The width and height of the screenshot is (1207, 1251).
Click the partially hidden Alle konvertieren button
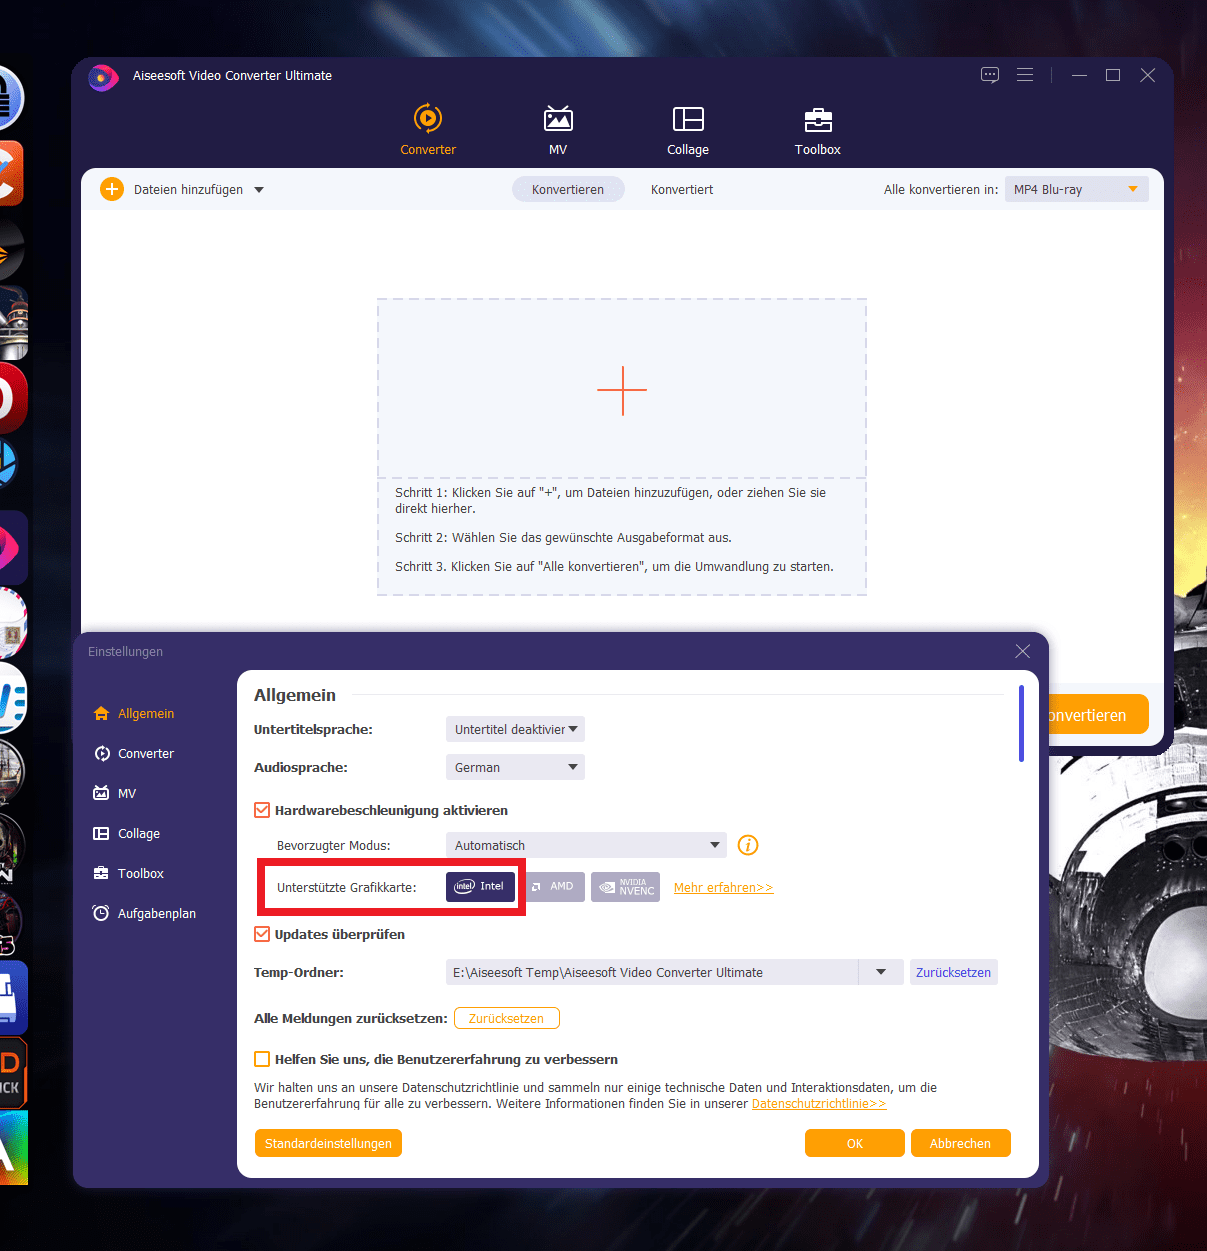[1099, 714]
